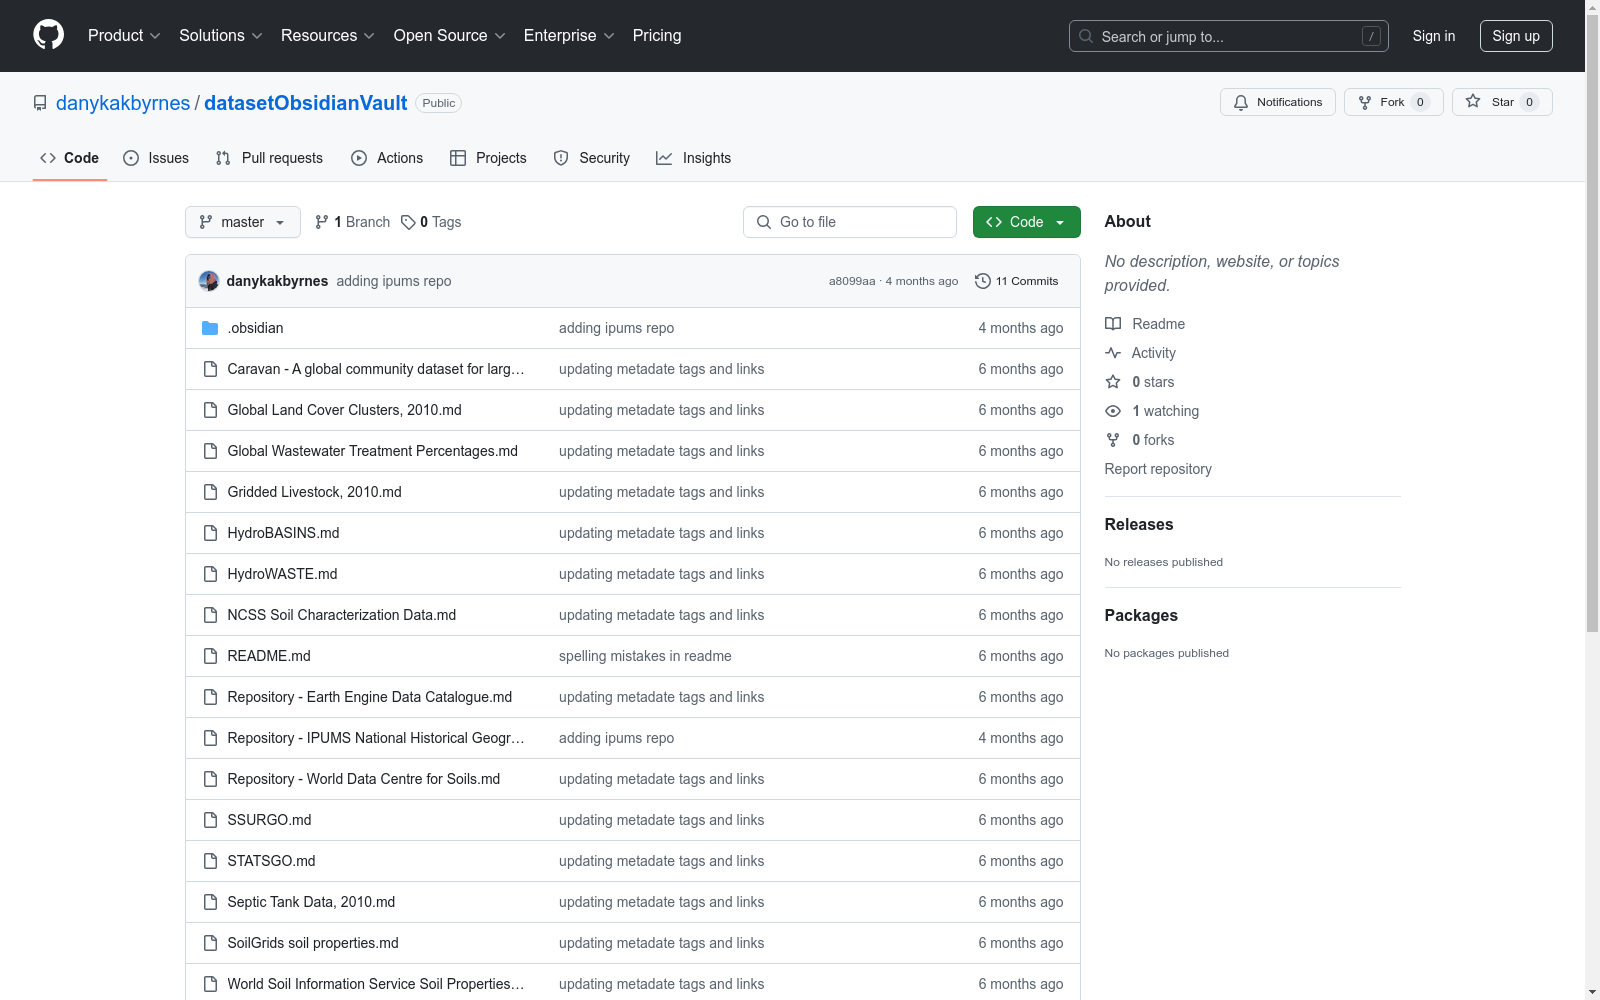
Task: Click the file icon beside Global Wastewater Treatment Percentages
Action: click(210, 451)
